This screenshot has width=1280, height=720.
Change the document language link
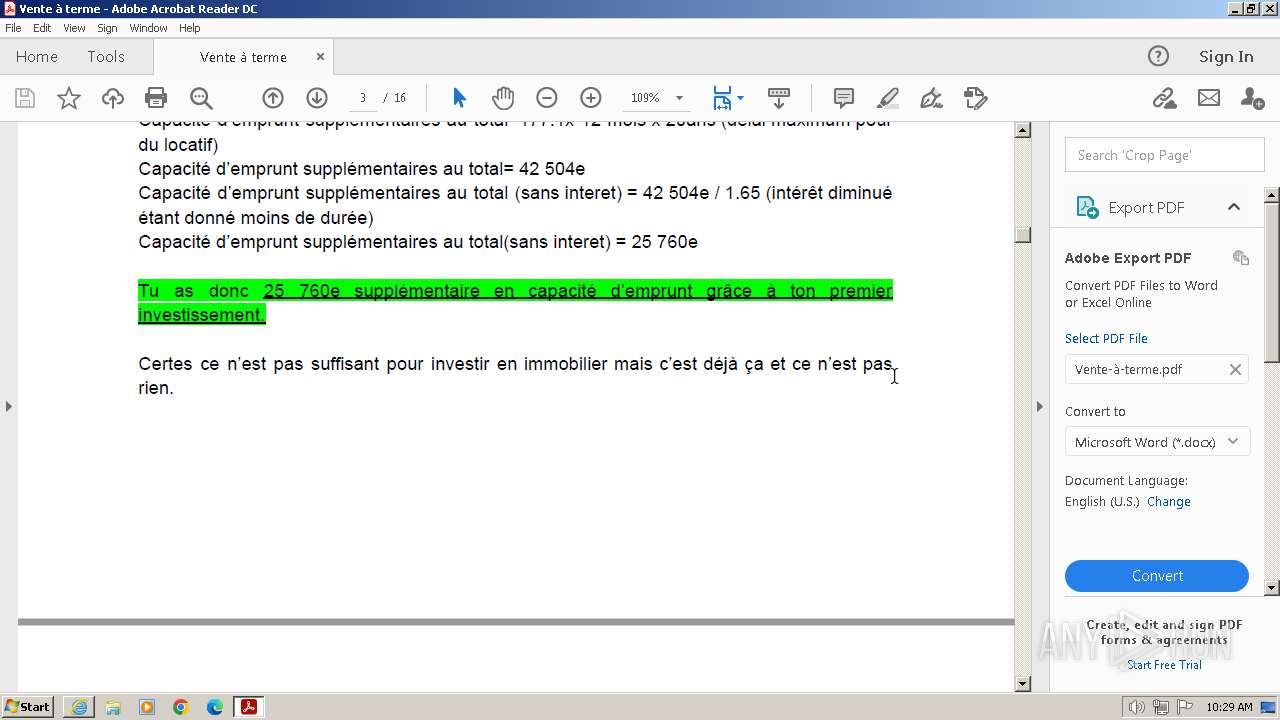[1168, 501]
